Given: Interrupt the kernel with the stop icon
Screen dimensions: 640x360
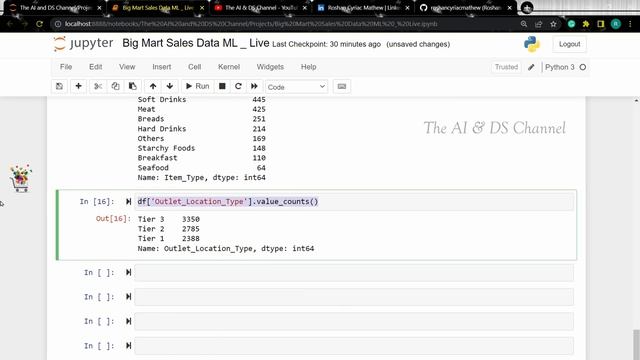Looking at the screenshot, I should [222, 86].
